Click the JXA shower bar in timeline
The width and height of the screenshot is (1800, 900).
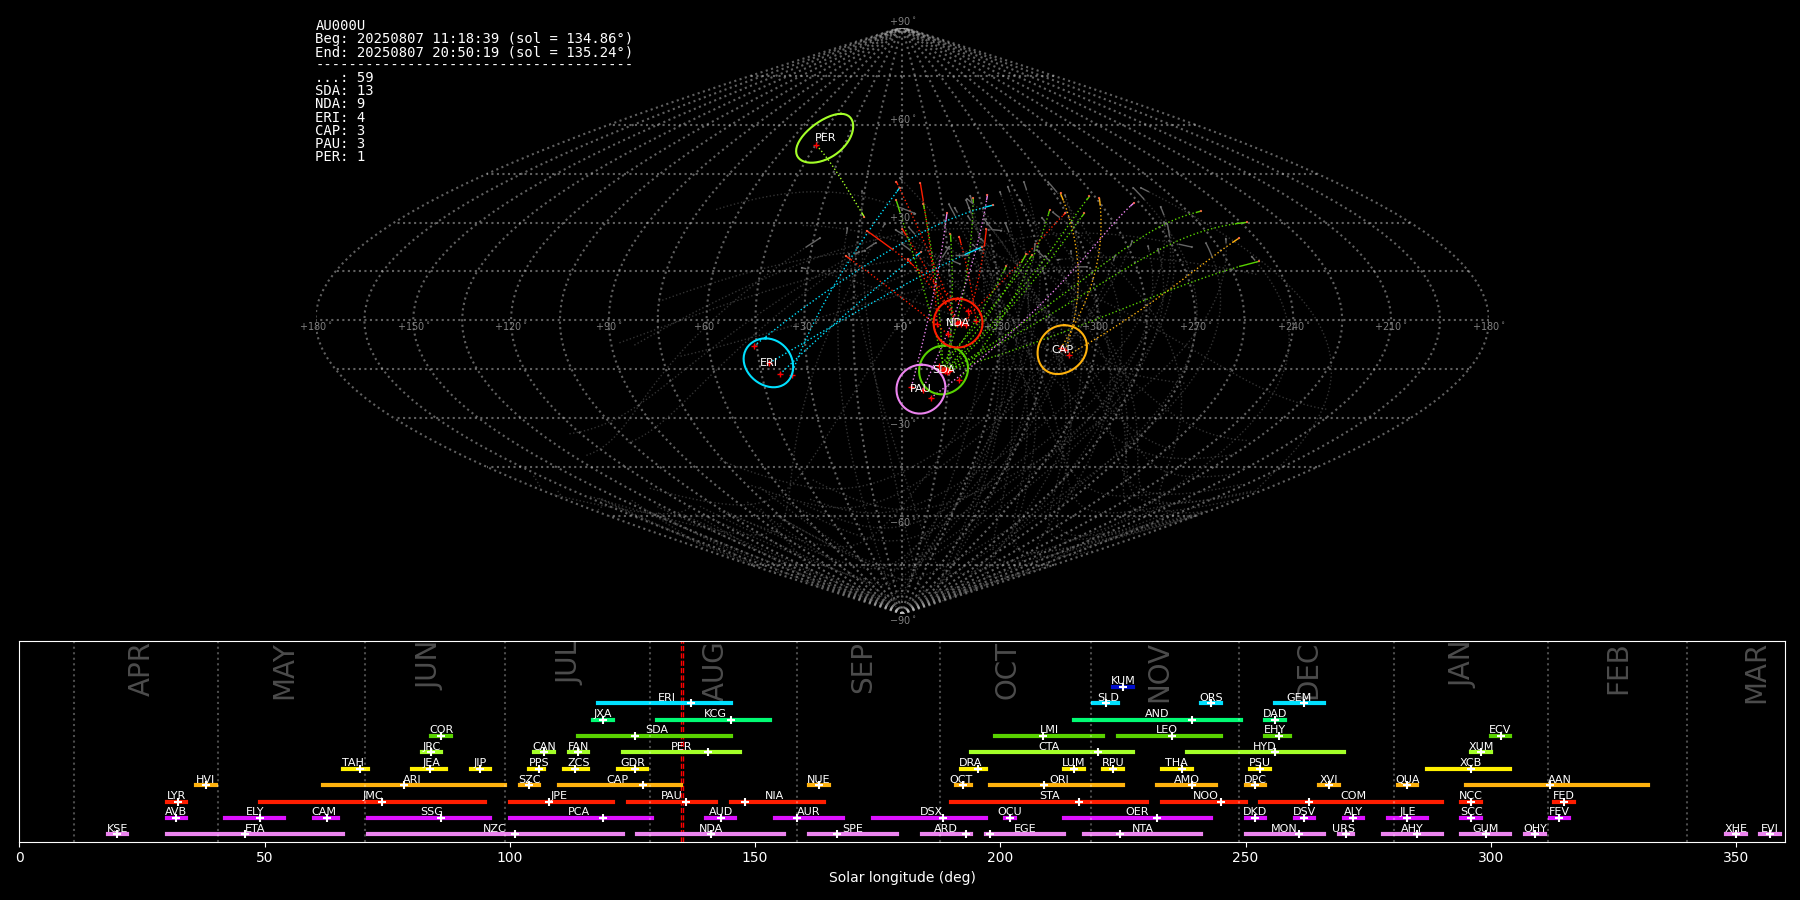602,720
